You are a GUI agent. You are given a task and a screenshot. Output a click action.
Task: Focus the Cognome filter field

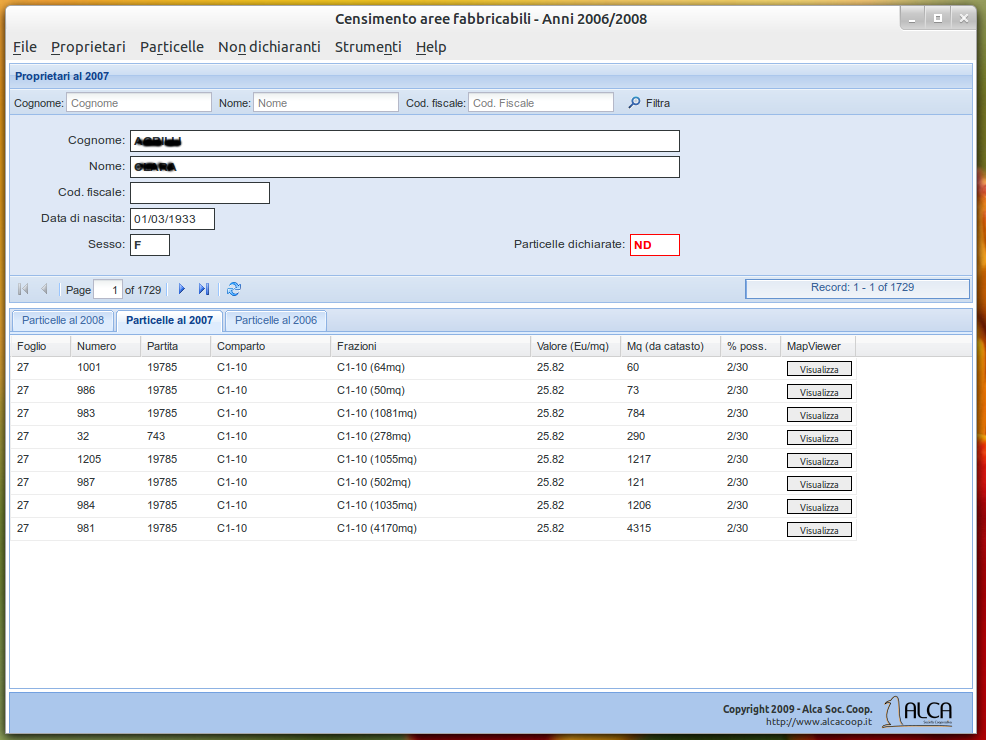(139, 102)
